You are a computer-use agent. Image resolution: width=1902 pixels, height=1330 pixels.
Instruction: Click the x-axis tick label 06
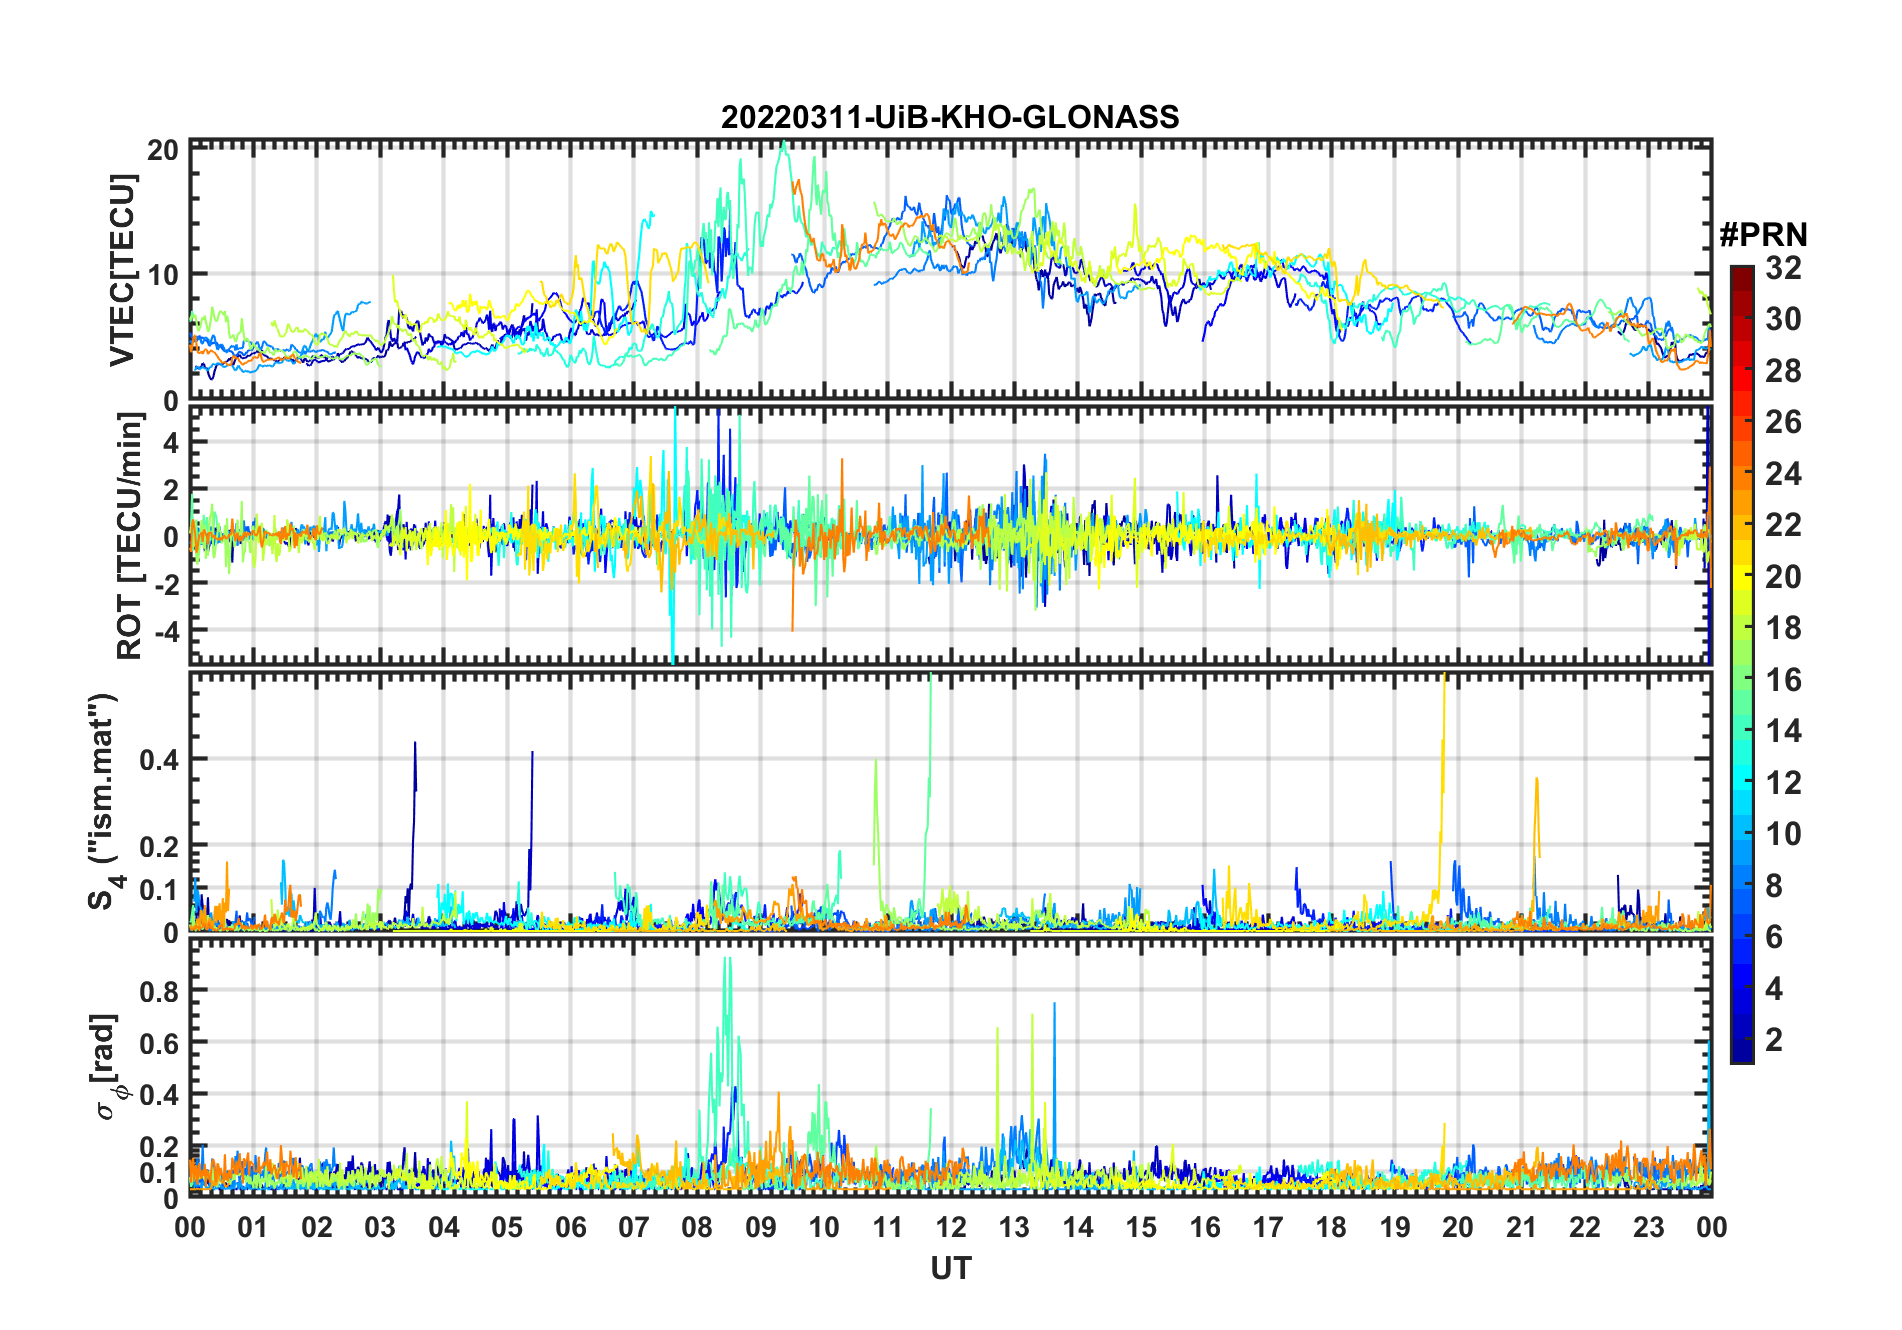click(x=570, y=1228)
